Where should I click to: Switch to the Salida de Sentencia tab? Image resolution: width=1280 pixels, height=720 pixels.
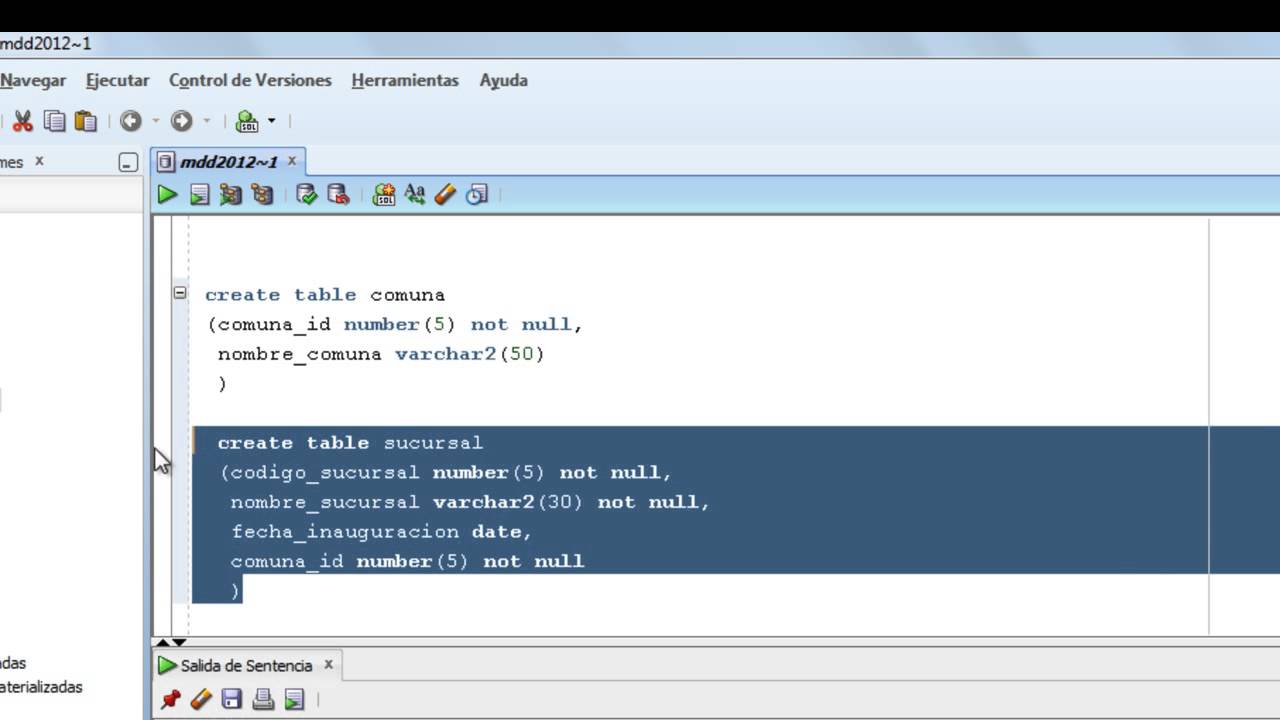click(246, 665)
